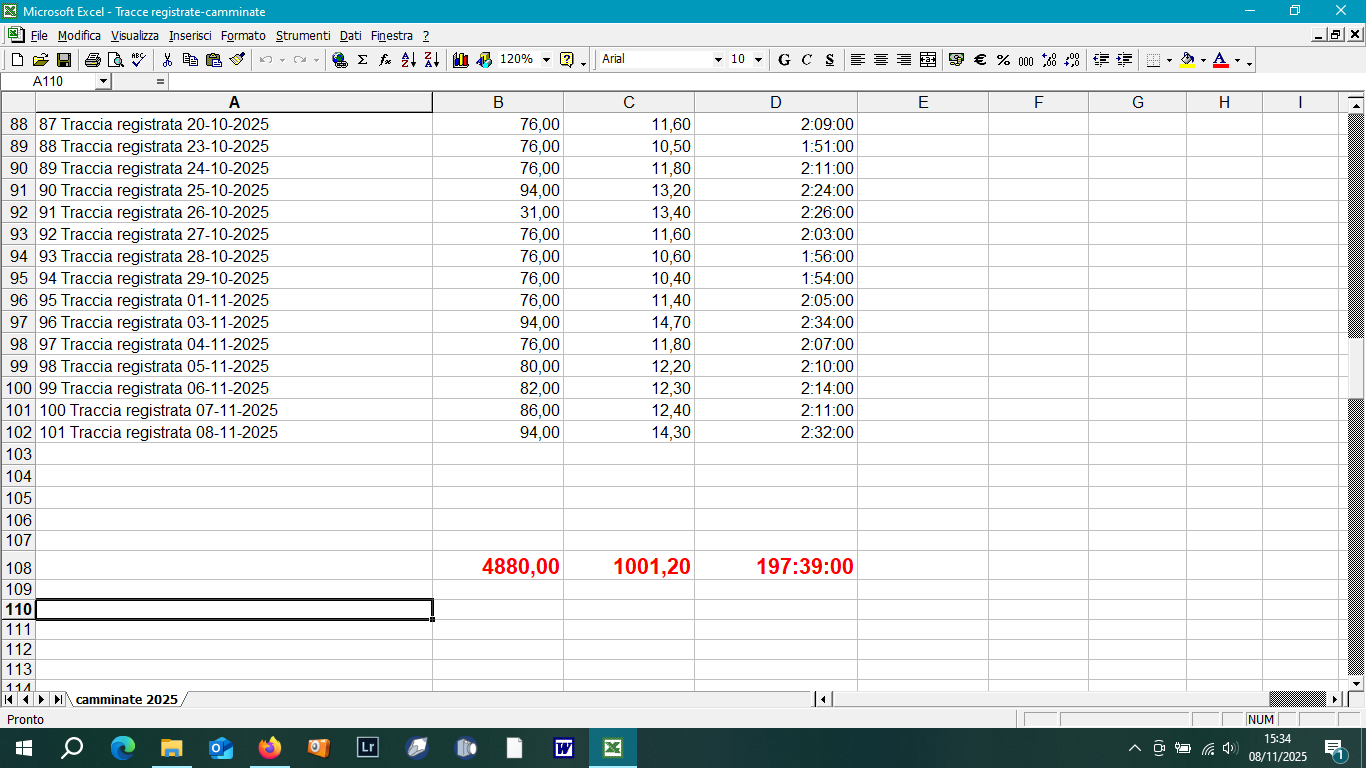Screen dimensions: 1366x768
Task: Launch the Chart Wizard icon
Action: (461, 60)
